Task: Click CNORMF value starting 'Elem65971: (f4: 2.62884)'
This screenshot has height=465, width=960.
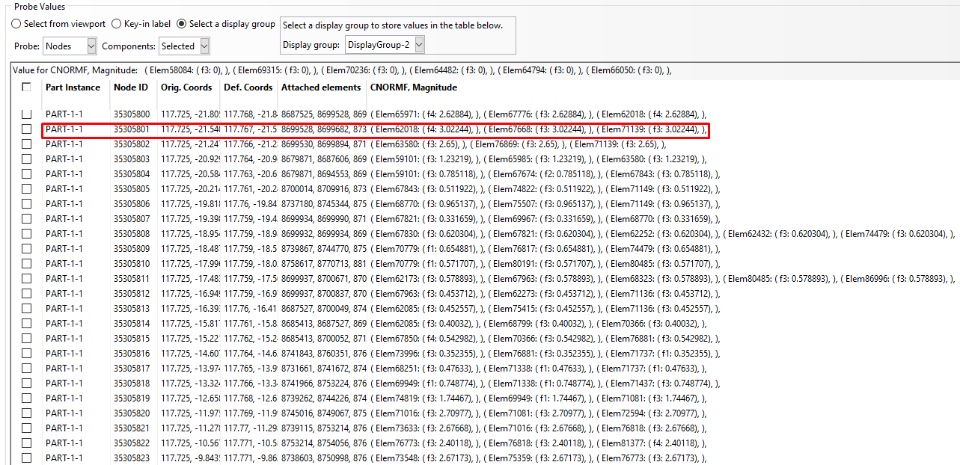Action: [539, 114]
